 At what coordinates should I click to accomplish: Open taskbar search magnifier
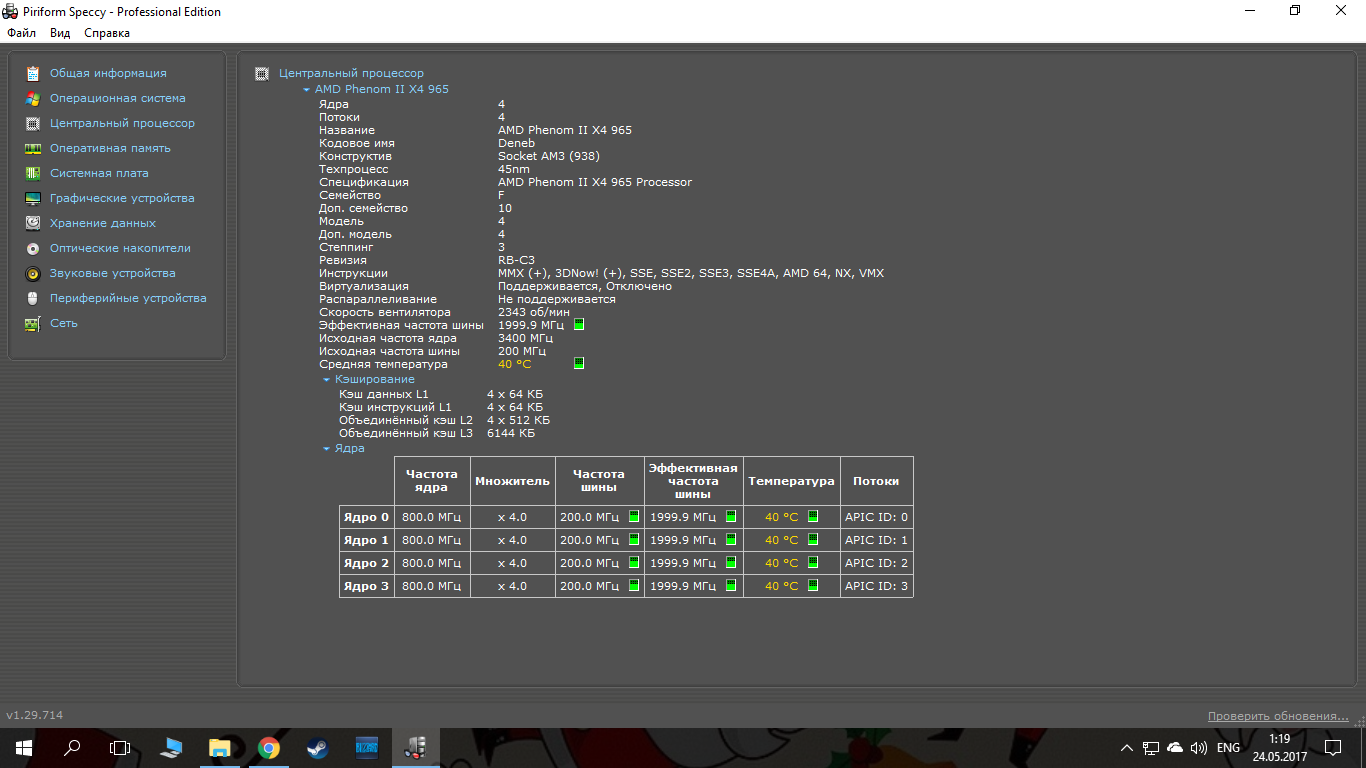[72, 747]
